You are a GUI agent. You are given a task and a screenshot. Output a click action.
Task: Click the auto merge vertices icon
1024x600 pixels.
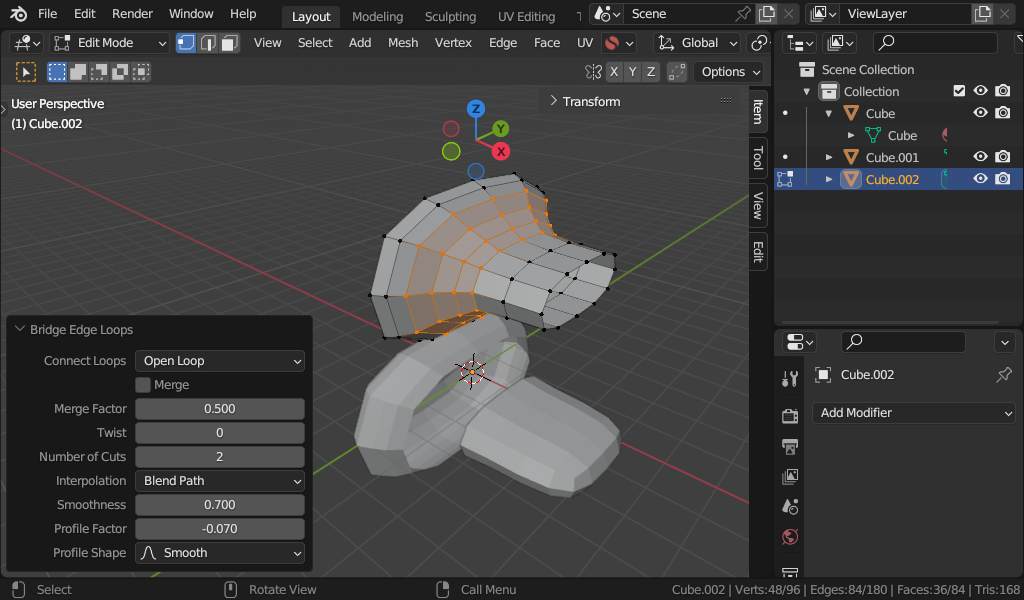[677, 72]
